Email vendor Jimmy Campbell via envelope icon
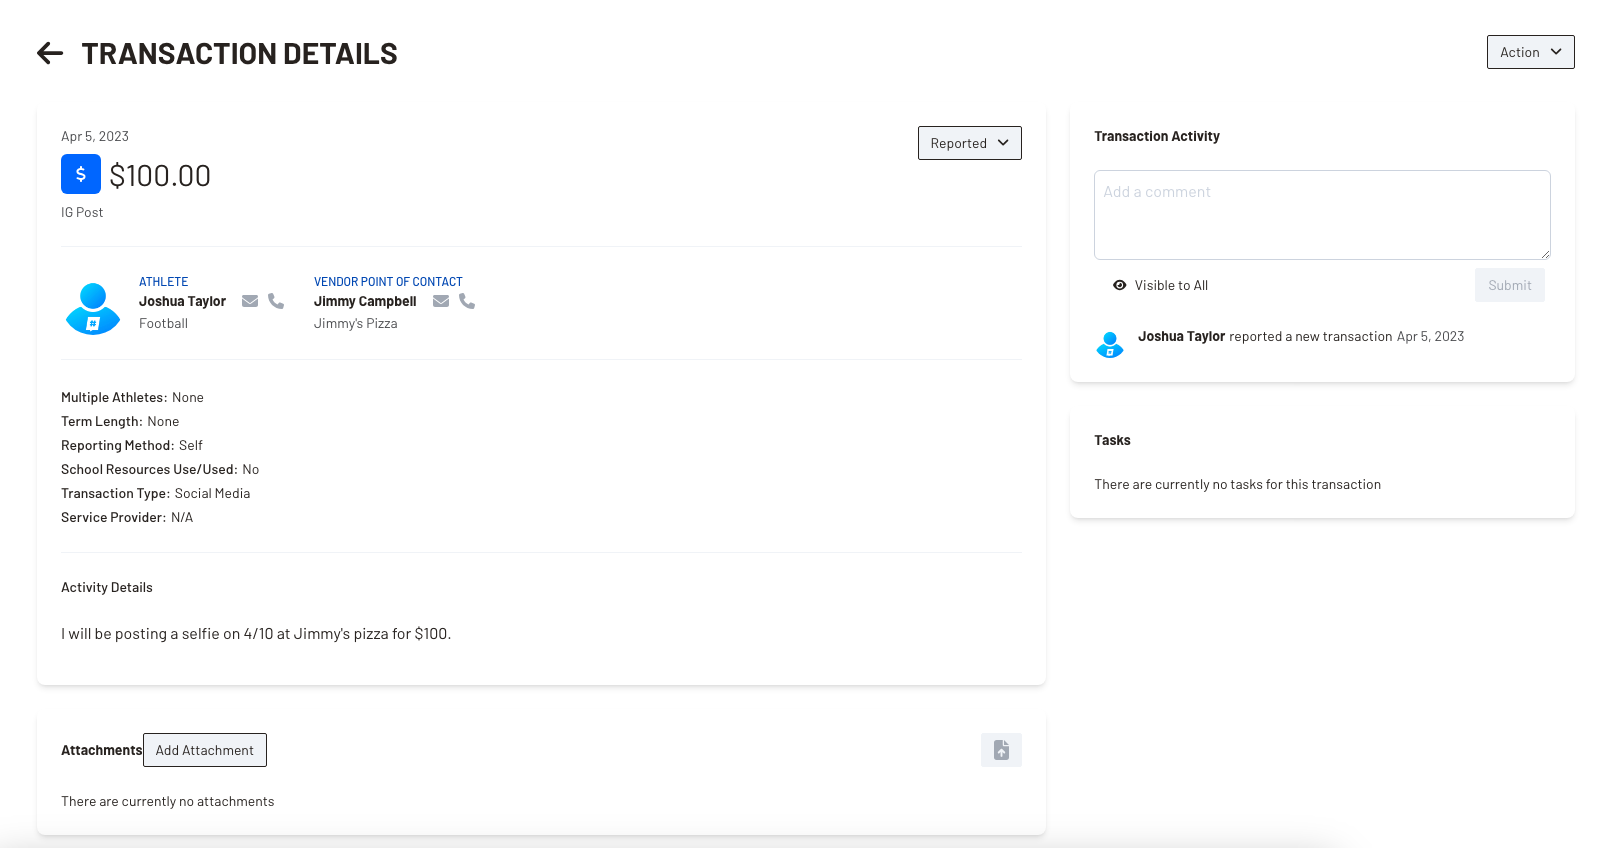Screen dimensions: 1606x848 [x=441, y=301]
